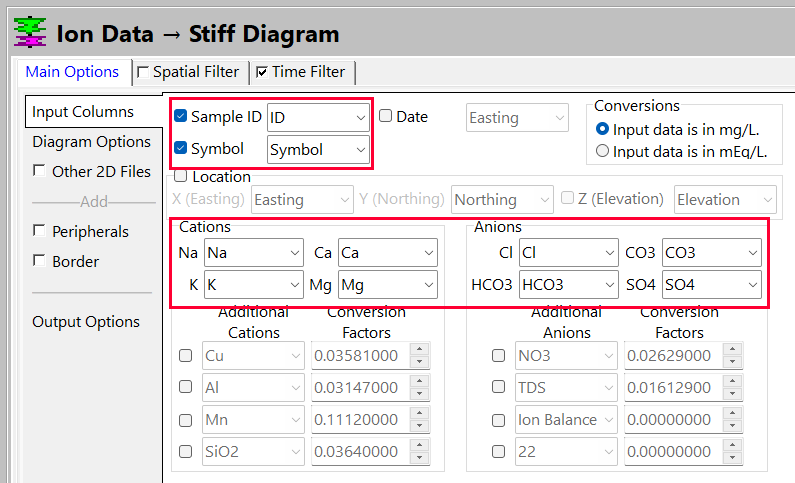Go to Output Options
The height and width of the screenshot is (483, 795).
[86, 322]
